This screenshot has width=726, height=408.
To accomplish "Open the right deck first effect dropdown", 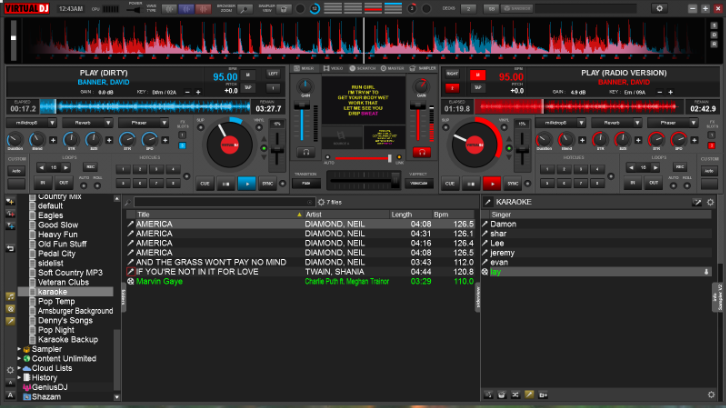I will [x=560, y=123].
